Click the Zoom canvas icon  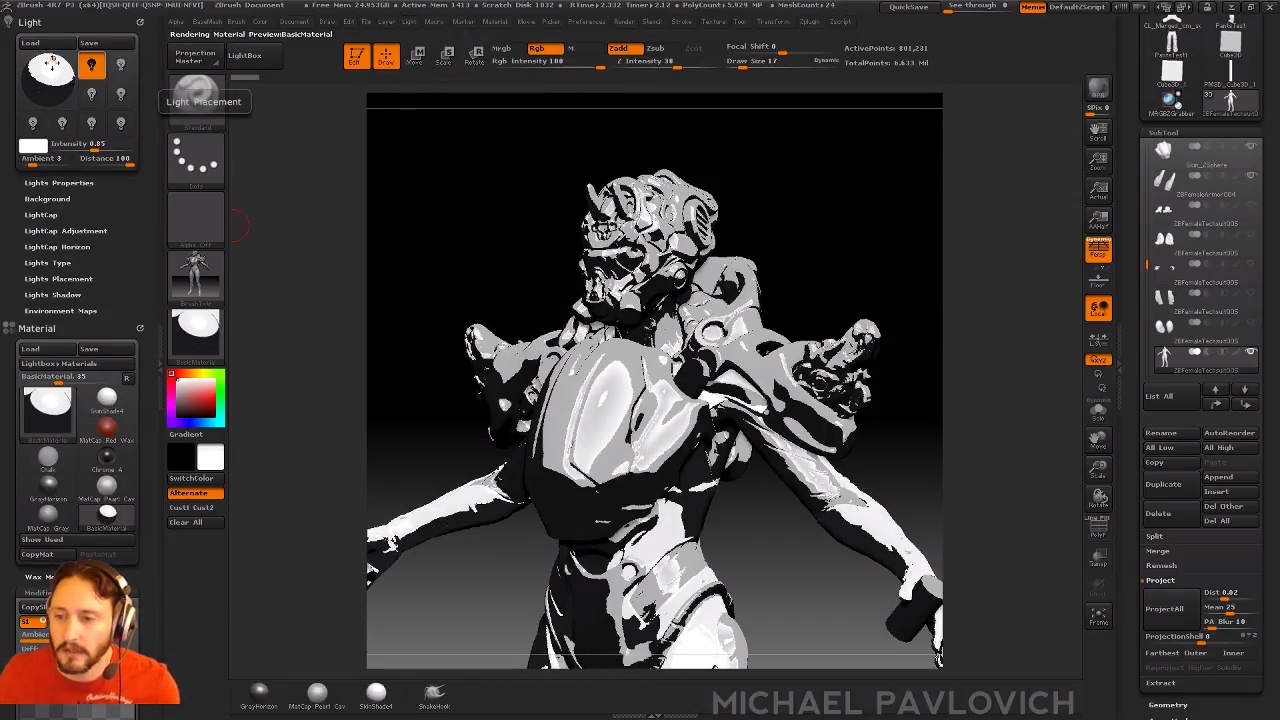(x=1098, y=162)
